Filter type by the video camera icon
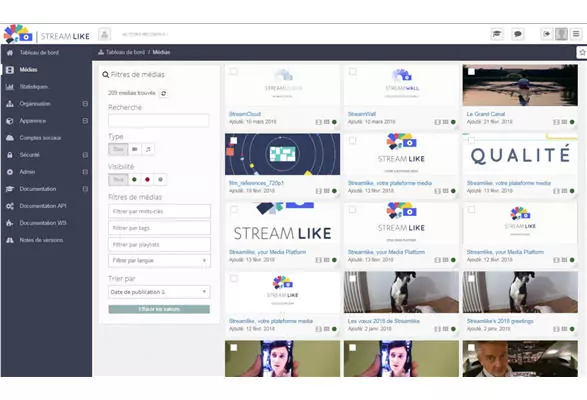This screenshot has width=587, height=400. tap(135, 149)
